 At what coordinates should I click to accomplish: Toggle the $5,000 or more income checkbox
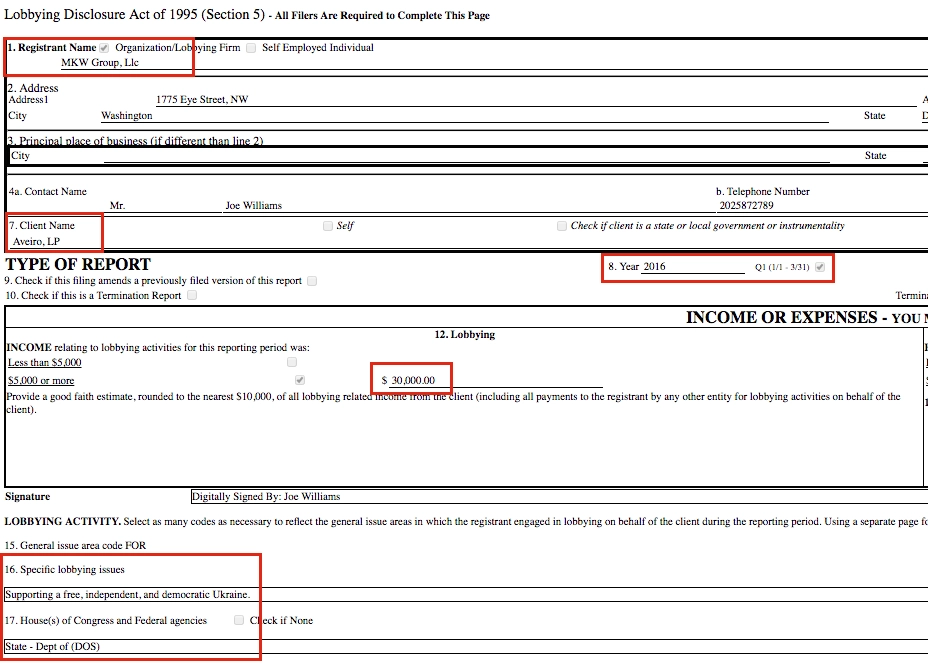point(299,381)
